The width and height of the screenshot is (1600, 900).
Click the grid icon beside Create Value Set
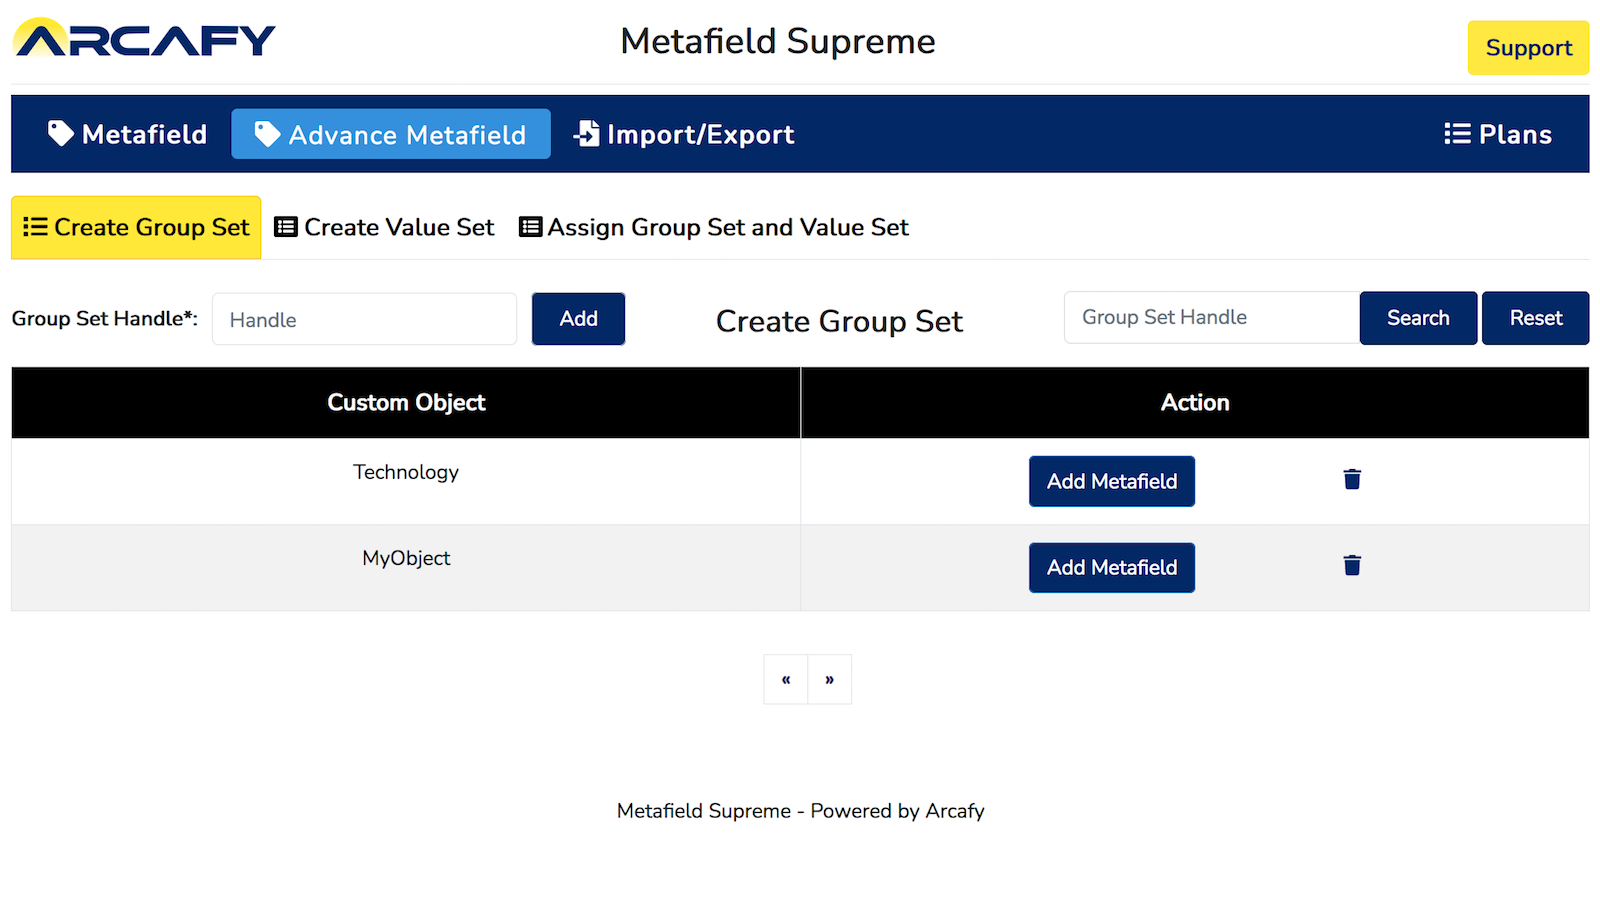point(286,226)
